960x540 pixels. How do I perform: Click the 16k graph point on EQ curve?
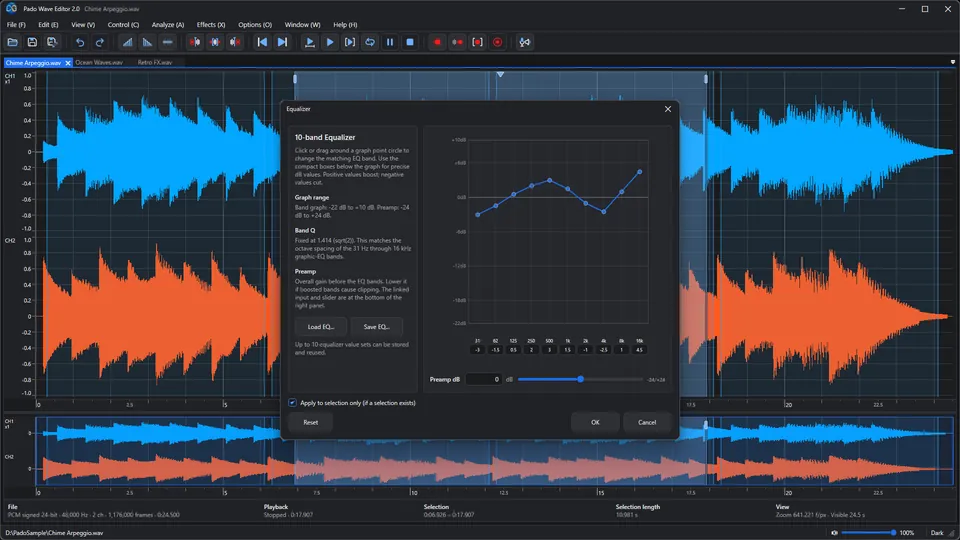640,172
